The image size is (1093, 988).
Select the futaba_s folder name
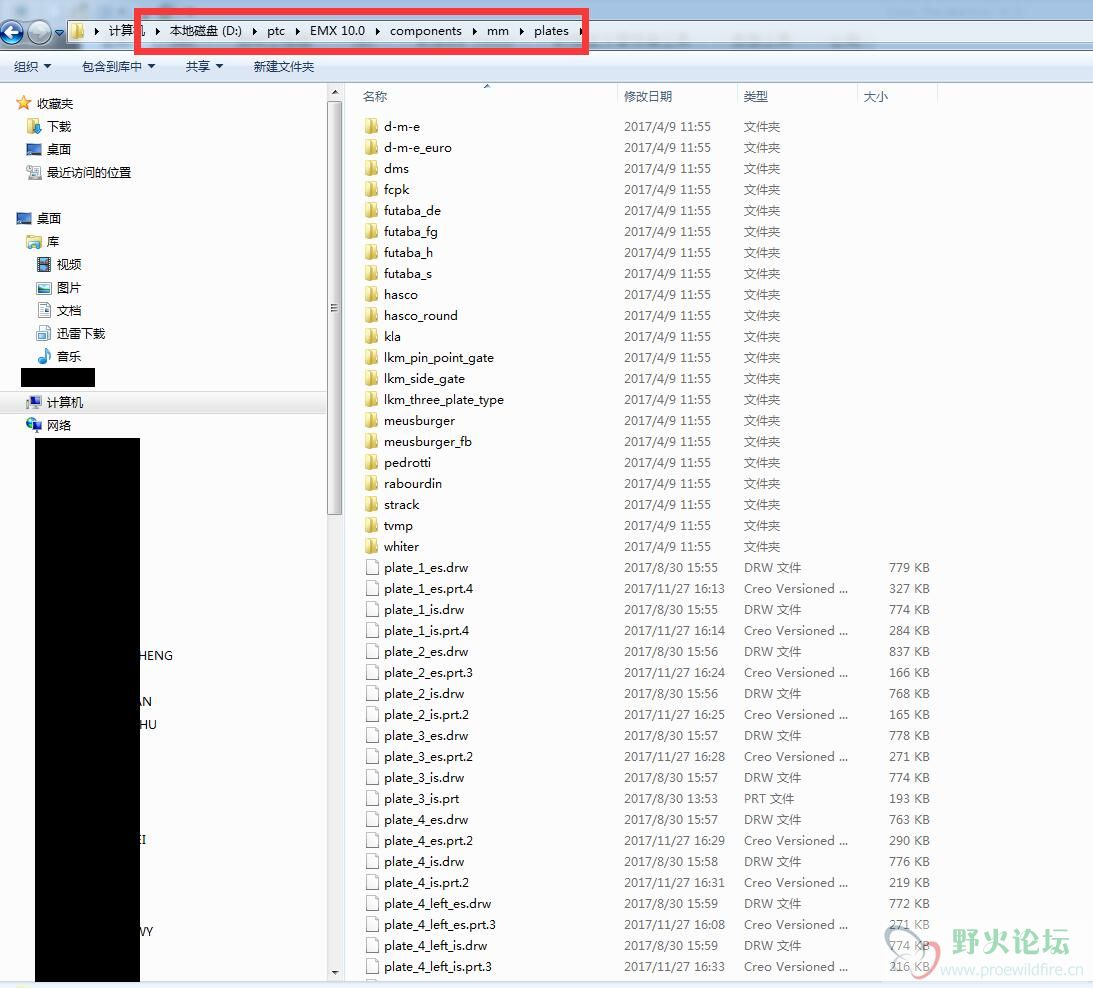pos(408,273)
